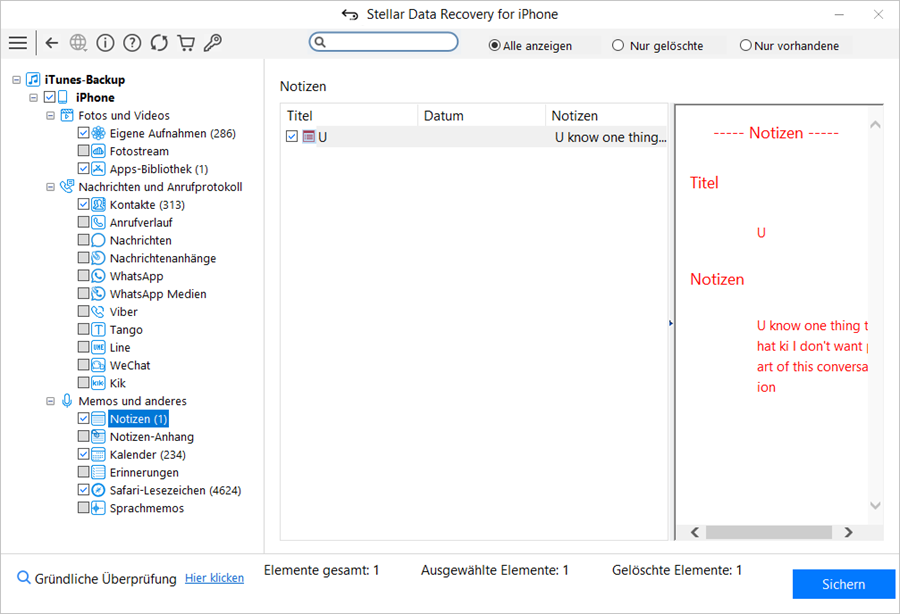Viewport: 900px width, 614px height.
Task: Open the shopping cart icon
Action: coord(186,42)
